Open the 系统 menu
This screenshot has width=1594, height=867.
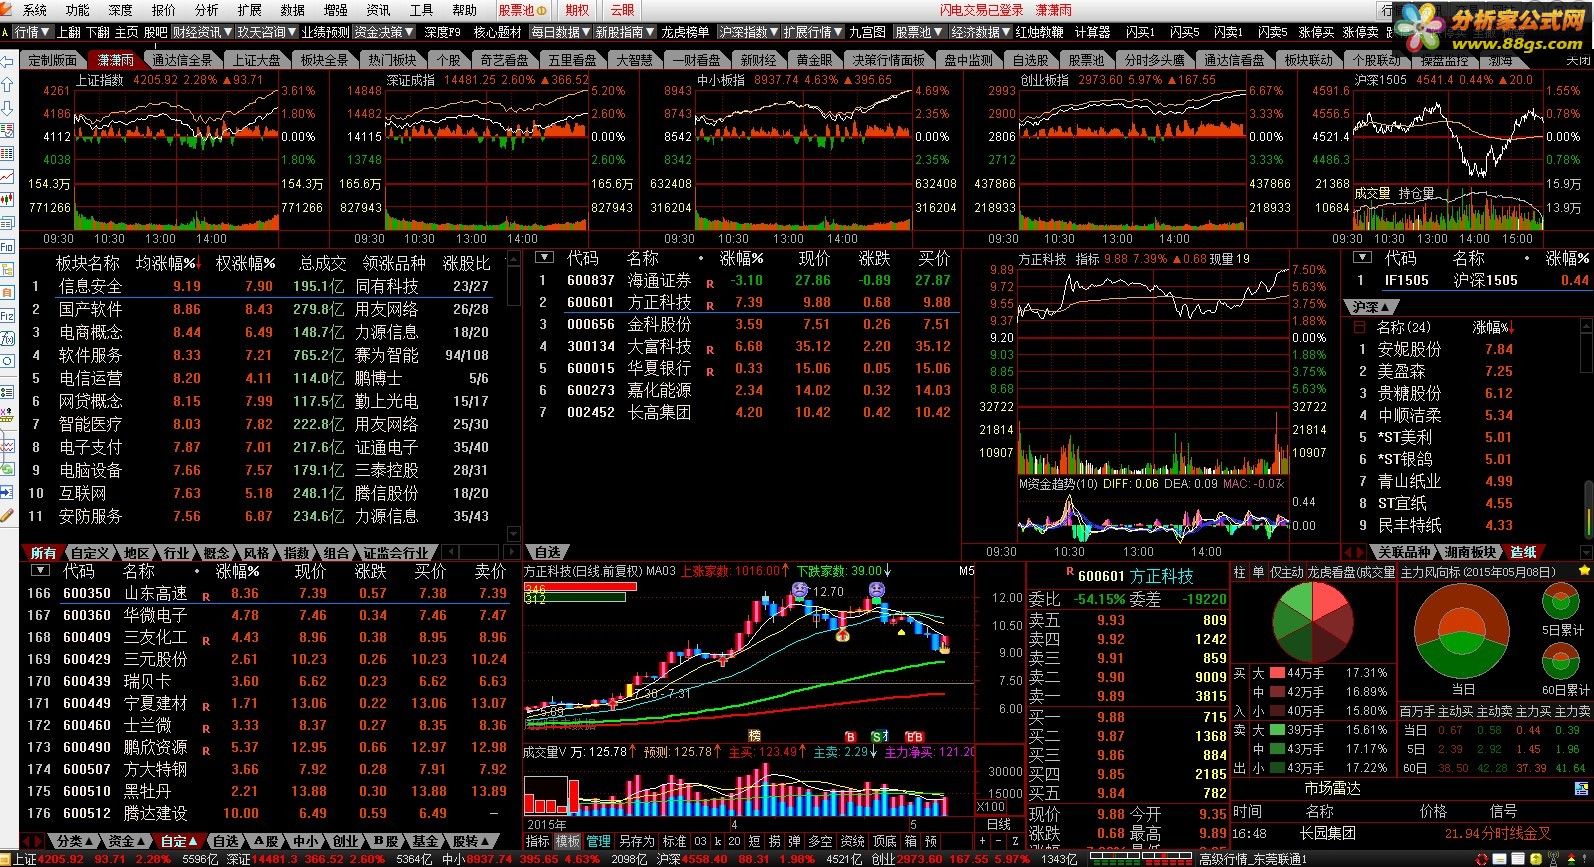pos(34,10)
